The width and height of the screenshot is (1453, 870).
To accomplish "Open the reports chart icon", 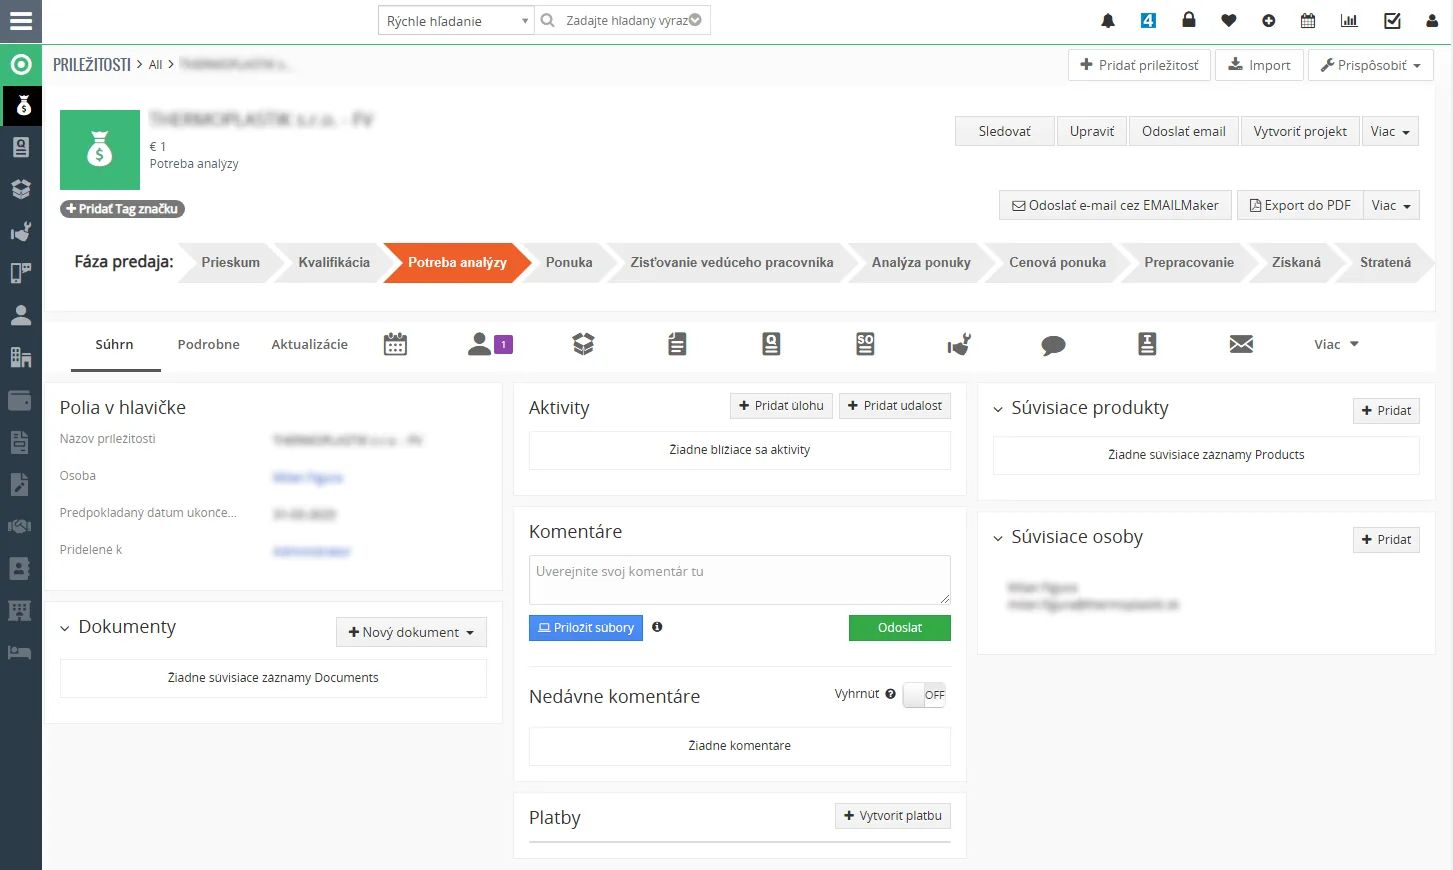I will coord(1349,21).
